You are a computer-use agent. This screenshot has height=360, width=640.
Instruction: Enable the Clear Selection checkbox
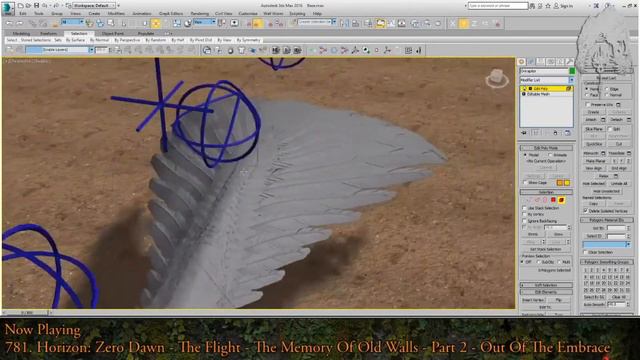point(586,252)
